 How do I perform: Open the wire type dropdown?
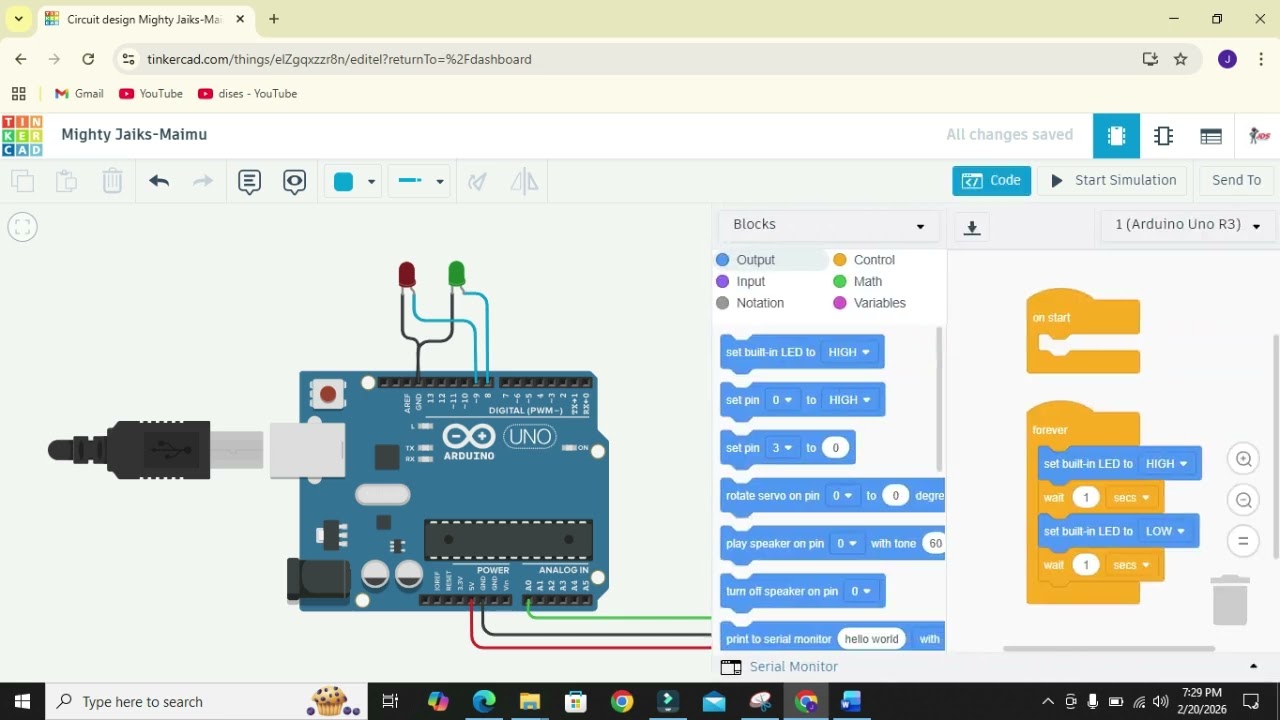click(x=420, y=181)
